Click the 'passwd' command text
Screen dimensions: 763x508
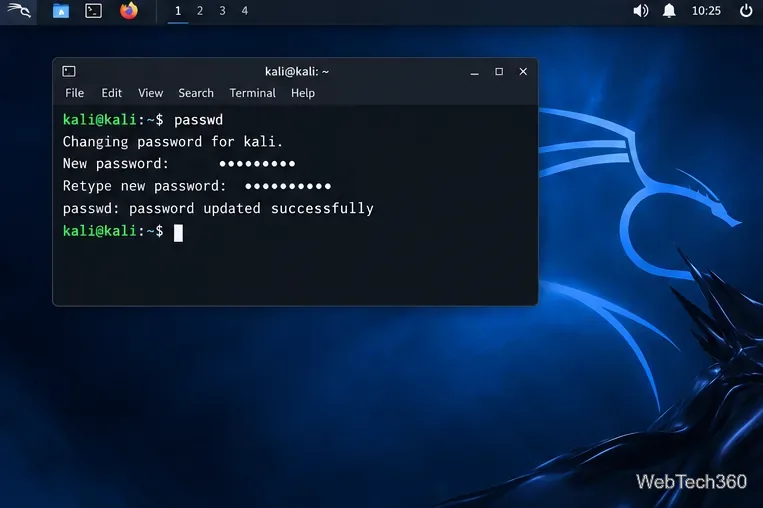199,120
